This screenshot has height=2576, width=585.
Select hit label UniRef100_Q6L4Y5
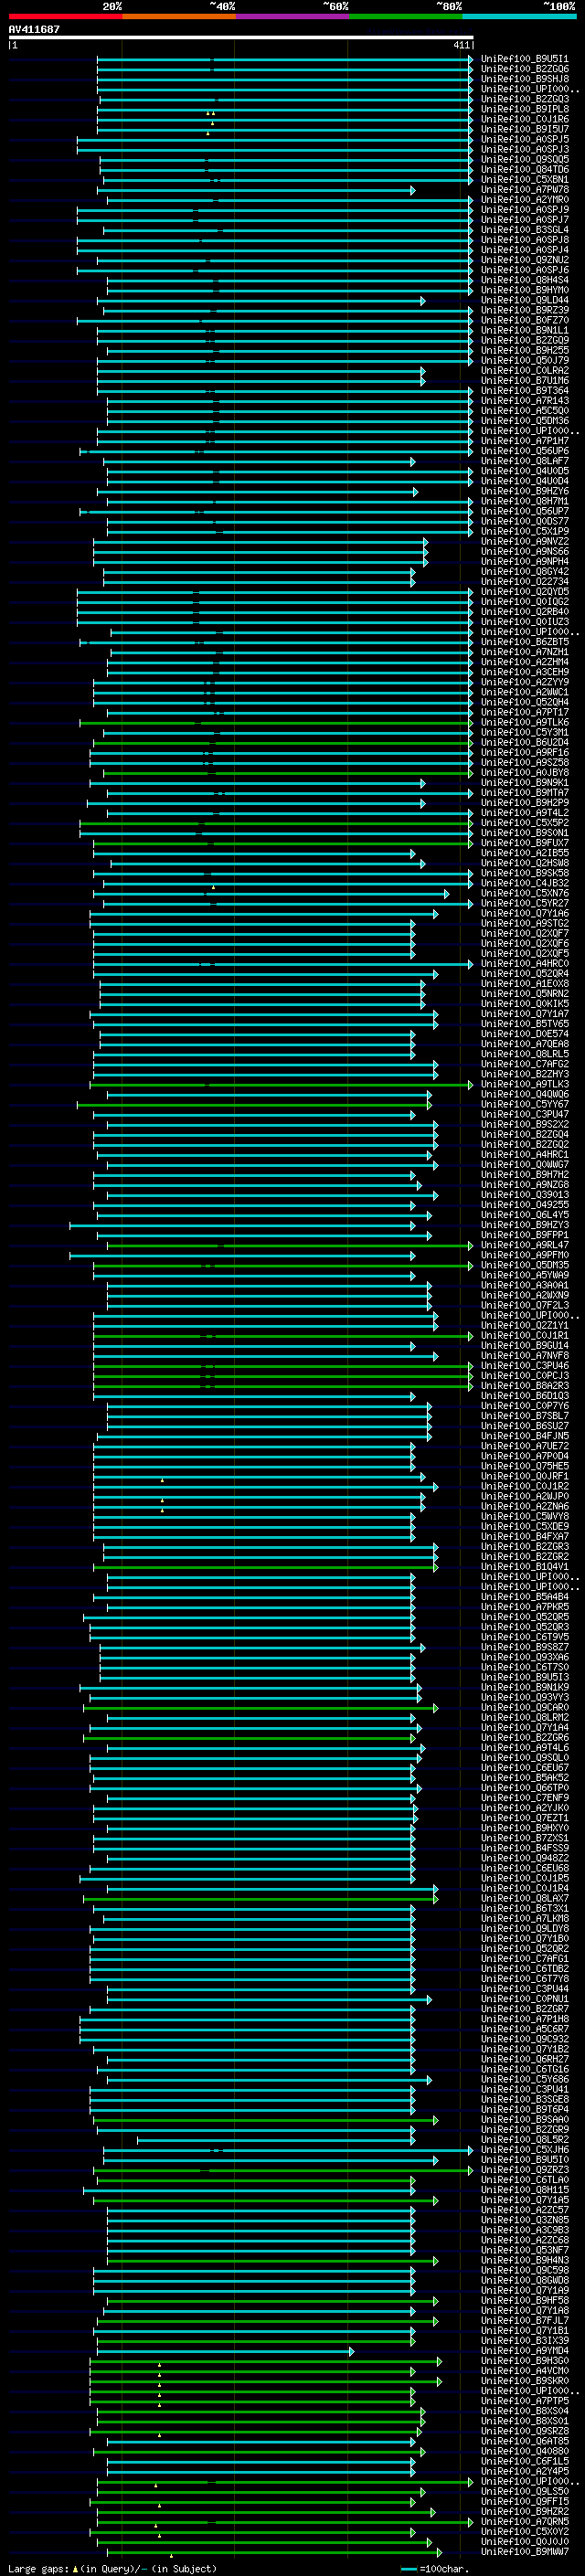point(525,1215)
